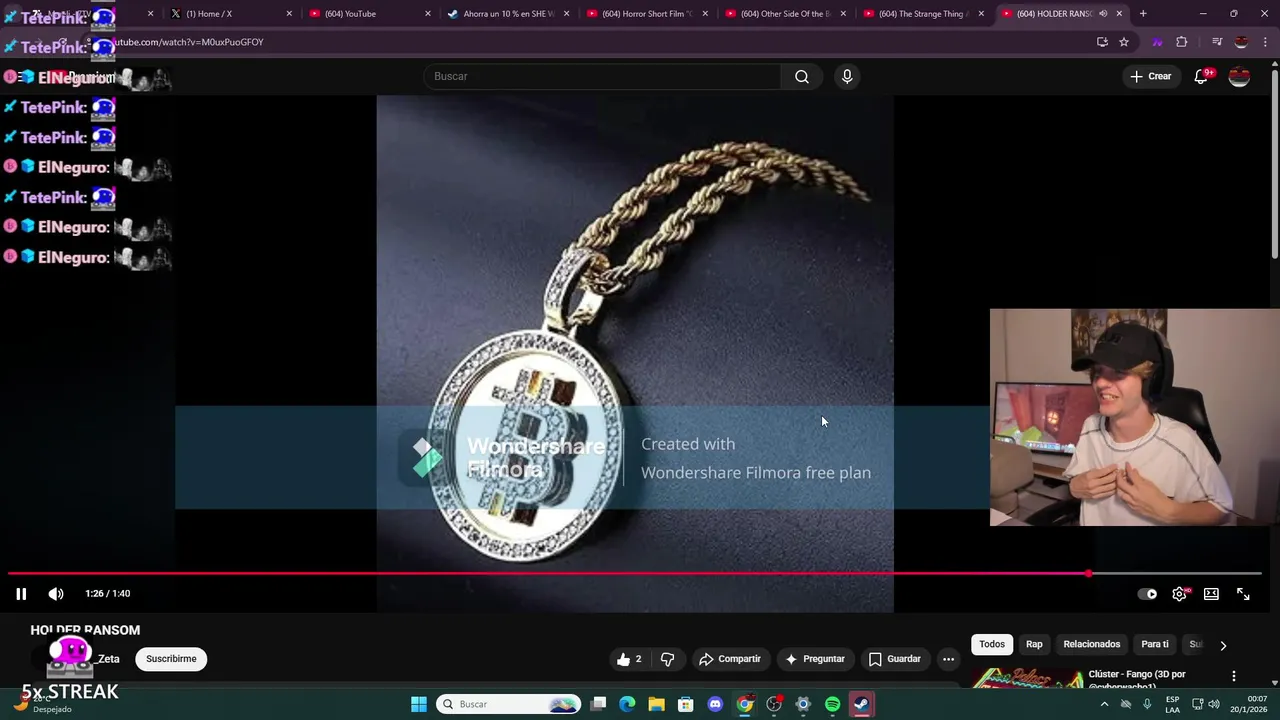
Task: Seek using the red video progress bar
Action: tap(636, 574)
